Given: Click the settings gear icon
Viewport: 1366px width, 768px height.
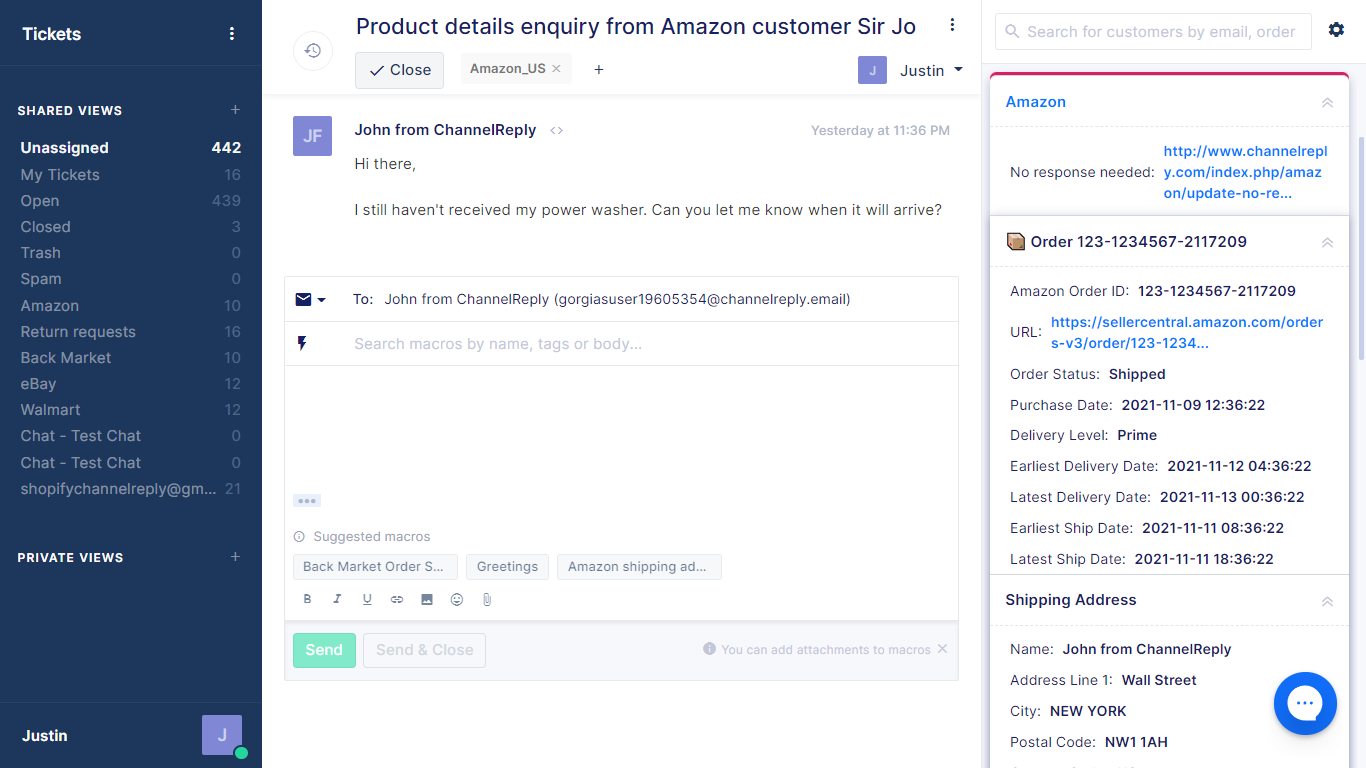Looking at the screenshot, I should (1336, 30).
